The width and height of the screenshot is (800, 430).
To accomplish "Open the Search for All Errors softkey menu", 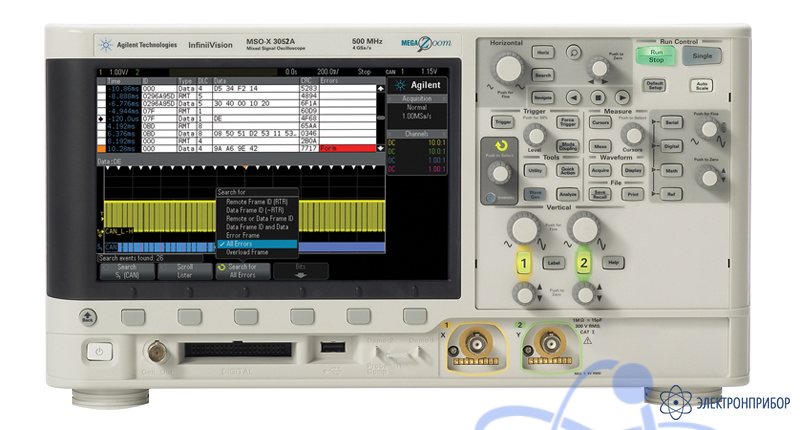I will (241, 270).
